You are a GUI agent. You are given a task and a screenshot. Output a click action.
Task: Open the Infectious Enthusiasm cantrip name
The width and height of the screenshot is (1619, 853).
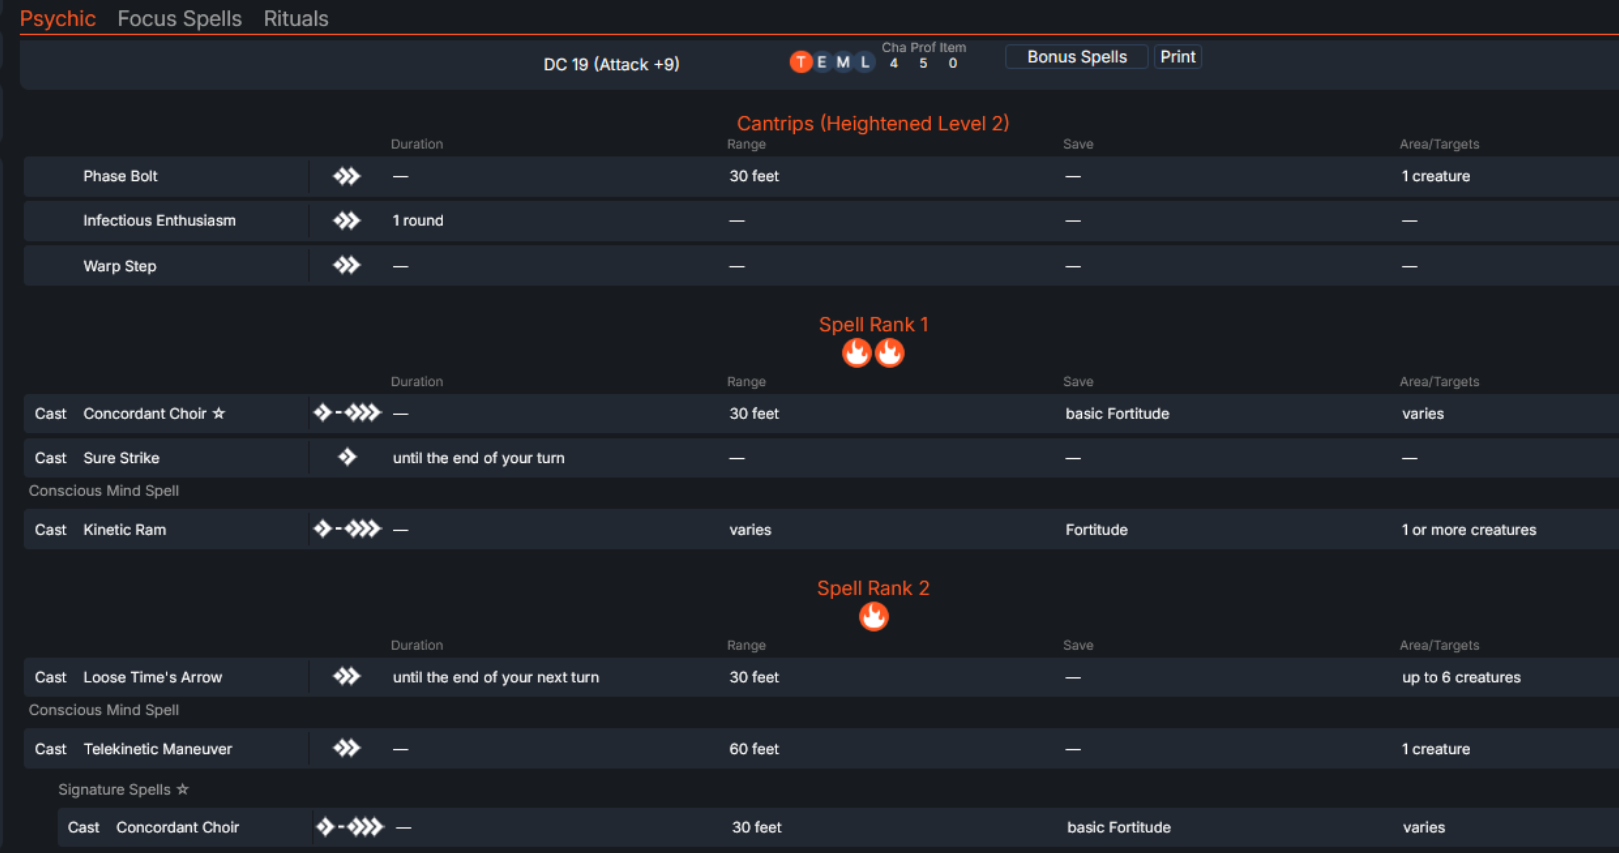[x=160, y=220]
